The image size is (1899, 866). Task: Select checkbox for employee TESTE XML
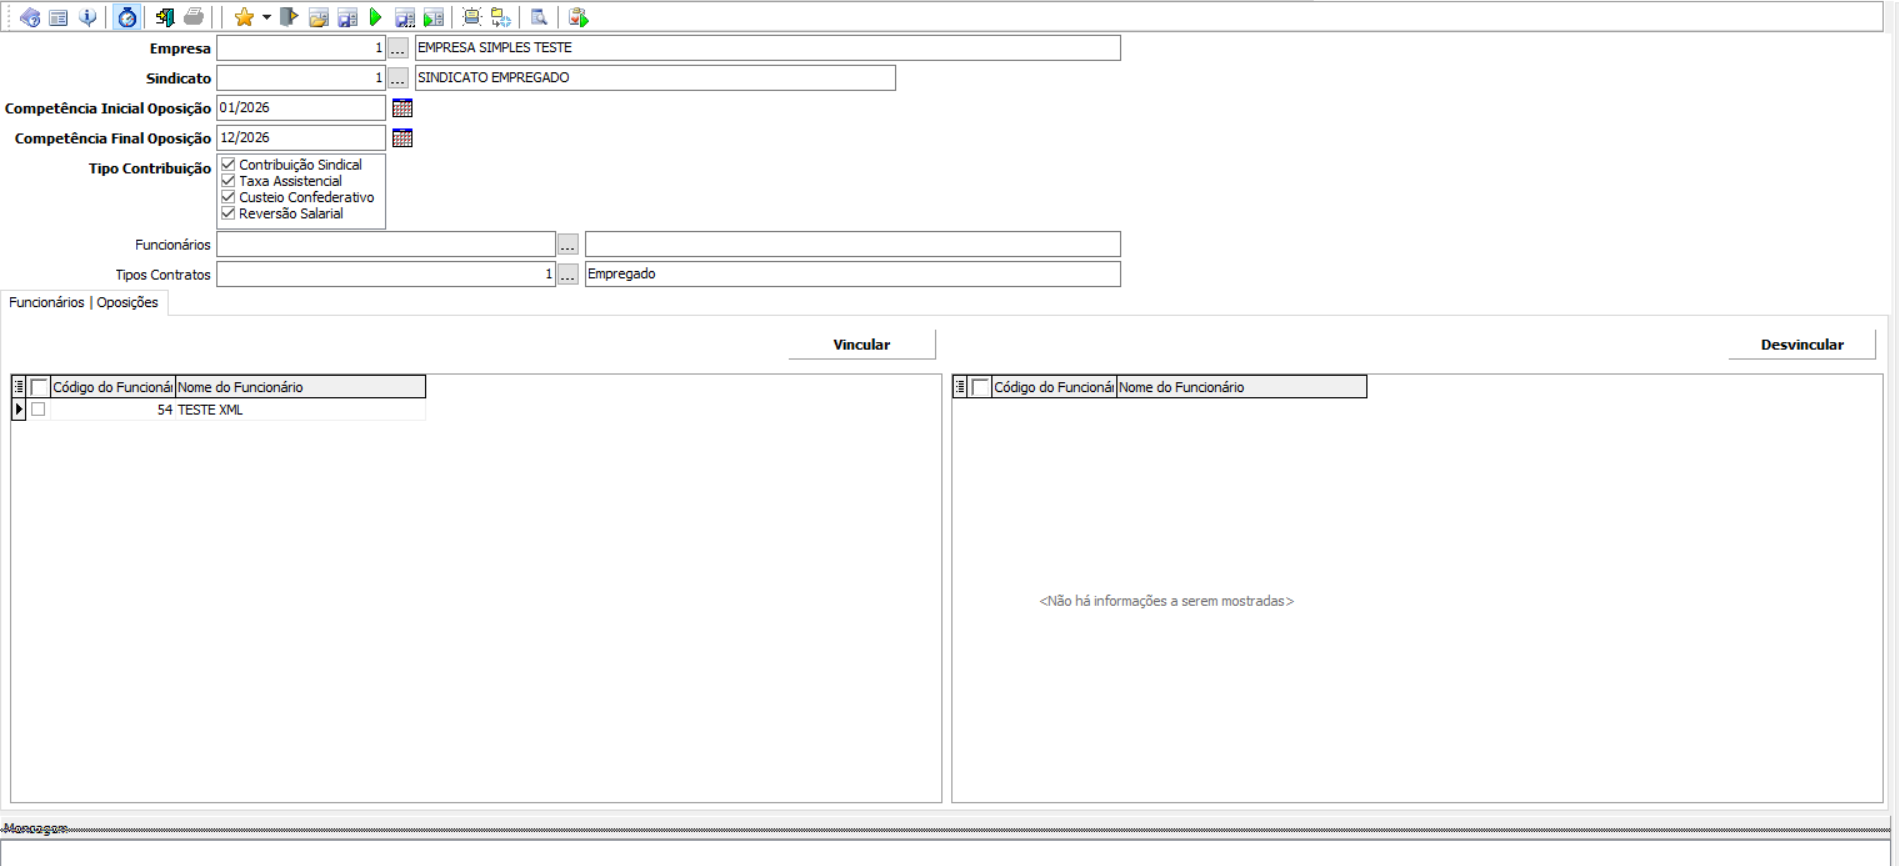coord(38,409)
